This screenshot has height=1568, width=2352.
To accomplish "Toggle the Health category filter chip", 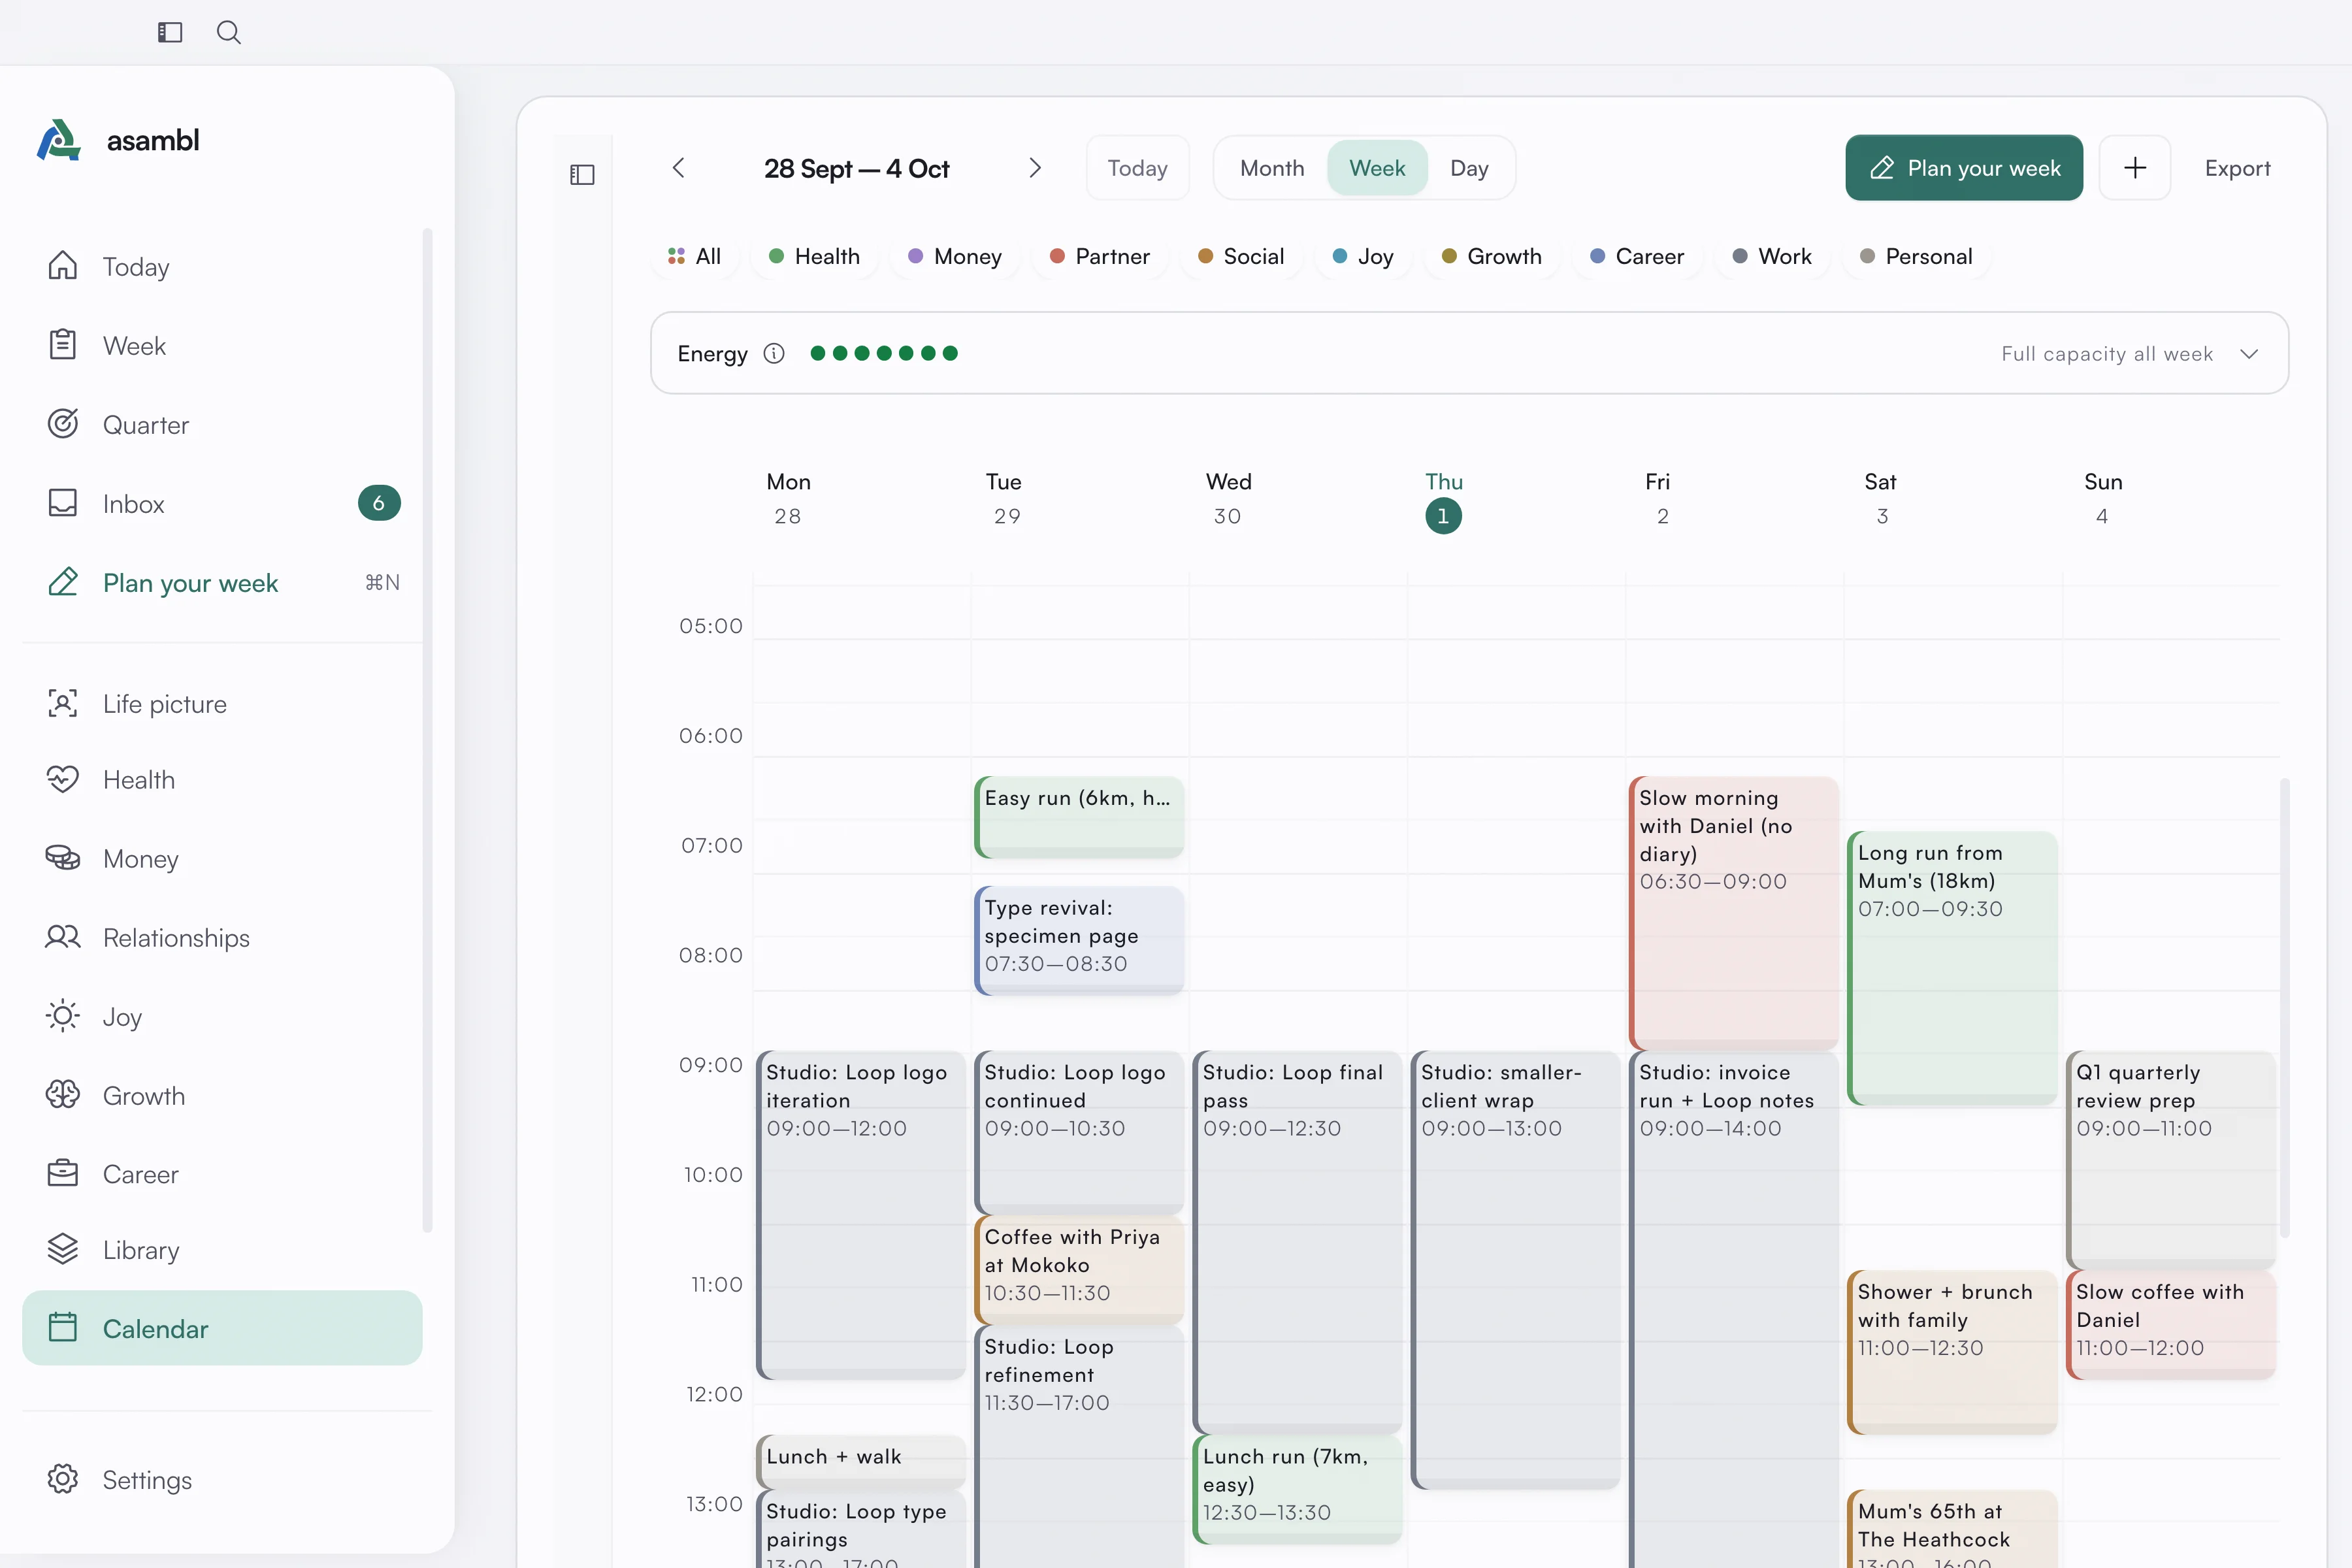I will click(x=814, y=256).
